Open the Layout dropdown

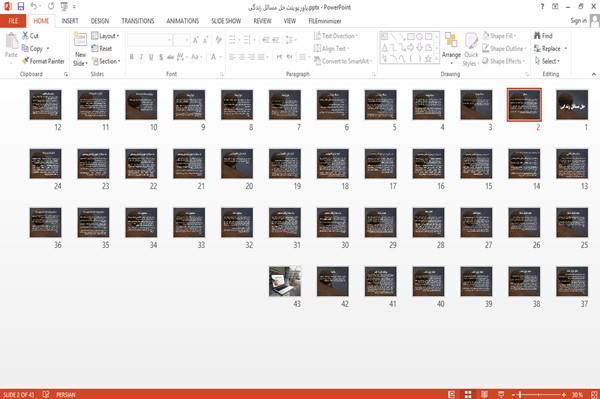(x=105, y=36)
